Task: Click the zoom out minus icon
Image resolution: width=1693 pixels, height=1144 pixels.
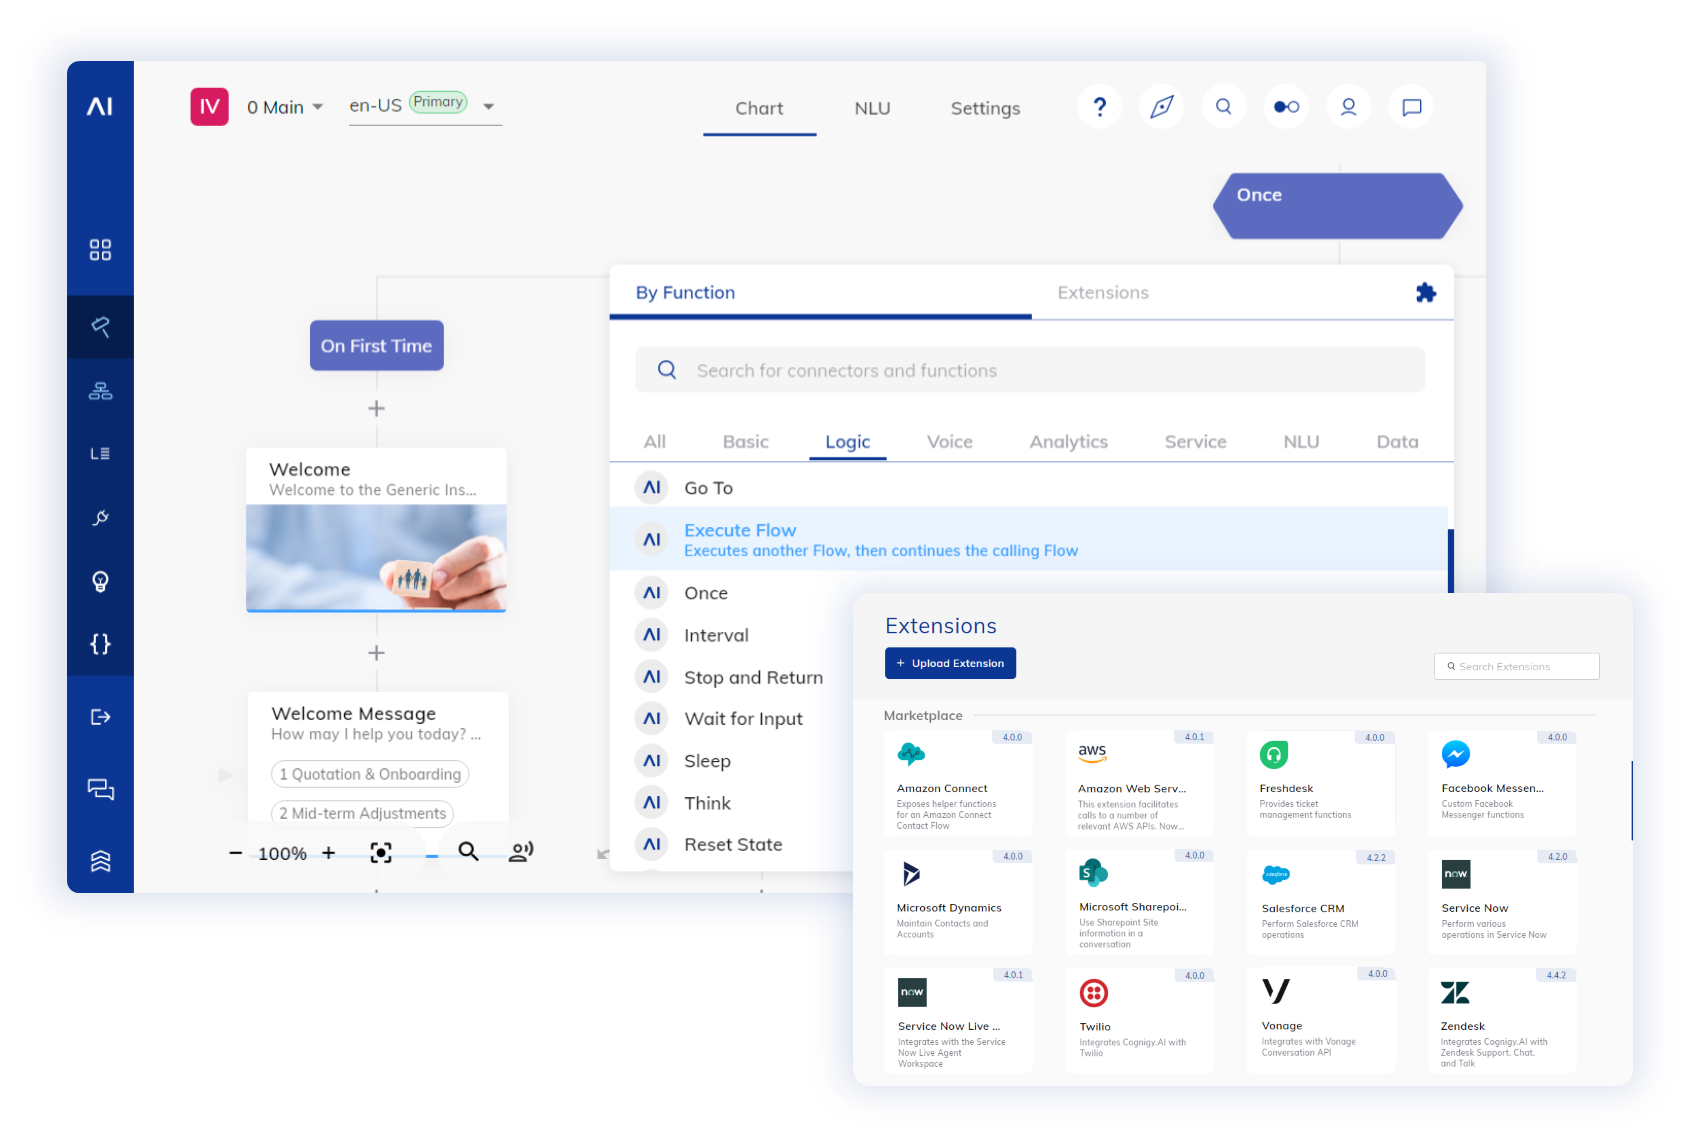Action: (x=236, y=853)
